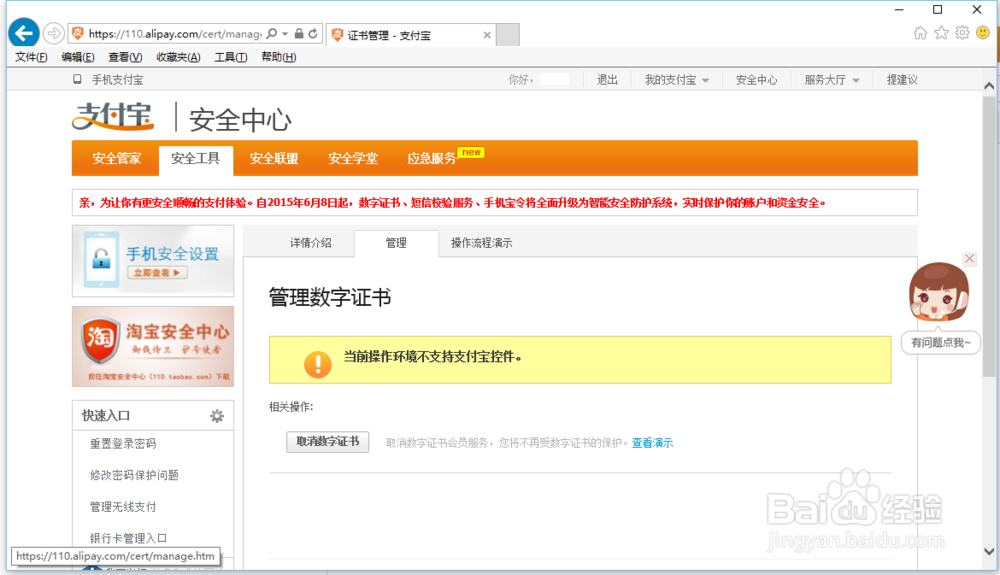Open the 安全中心 top link
This screenshot has width=1000, height=575.
click(756, 80)
